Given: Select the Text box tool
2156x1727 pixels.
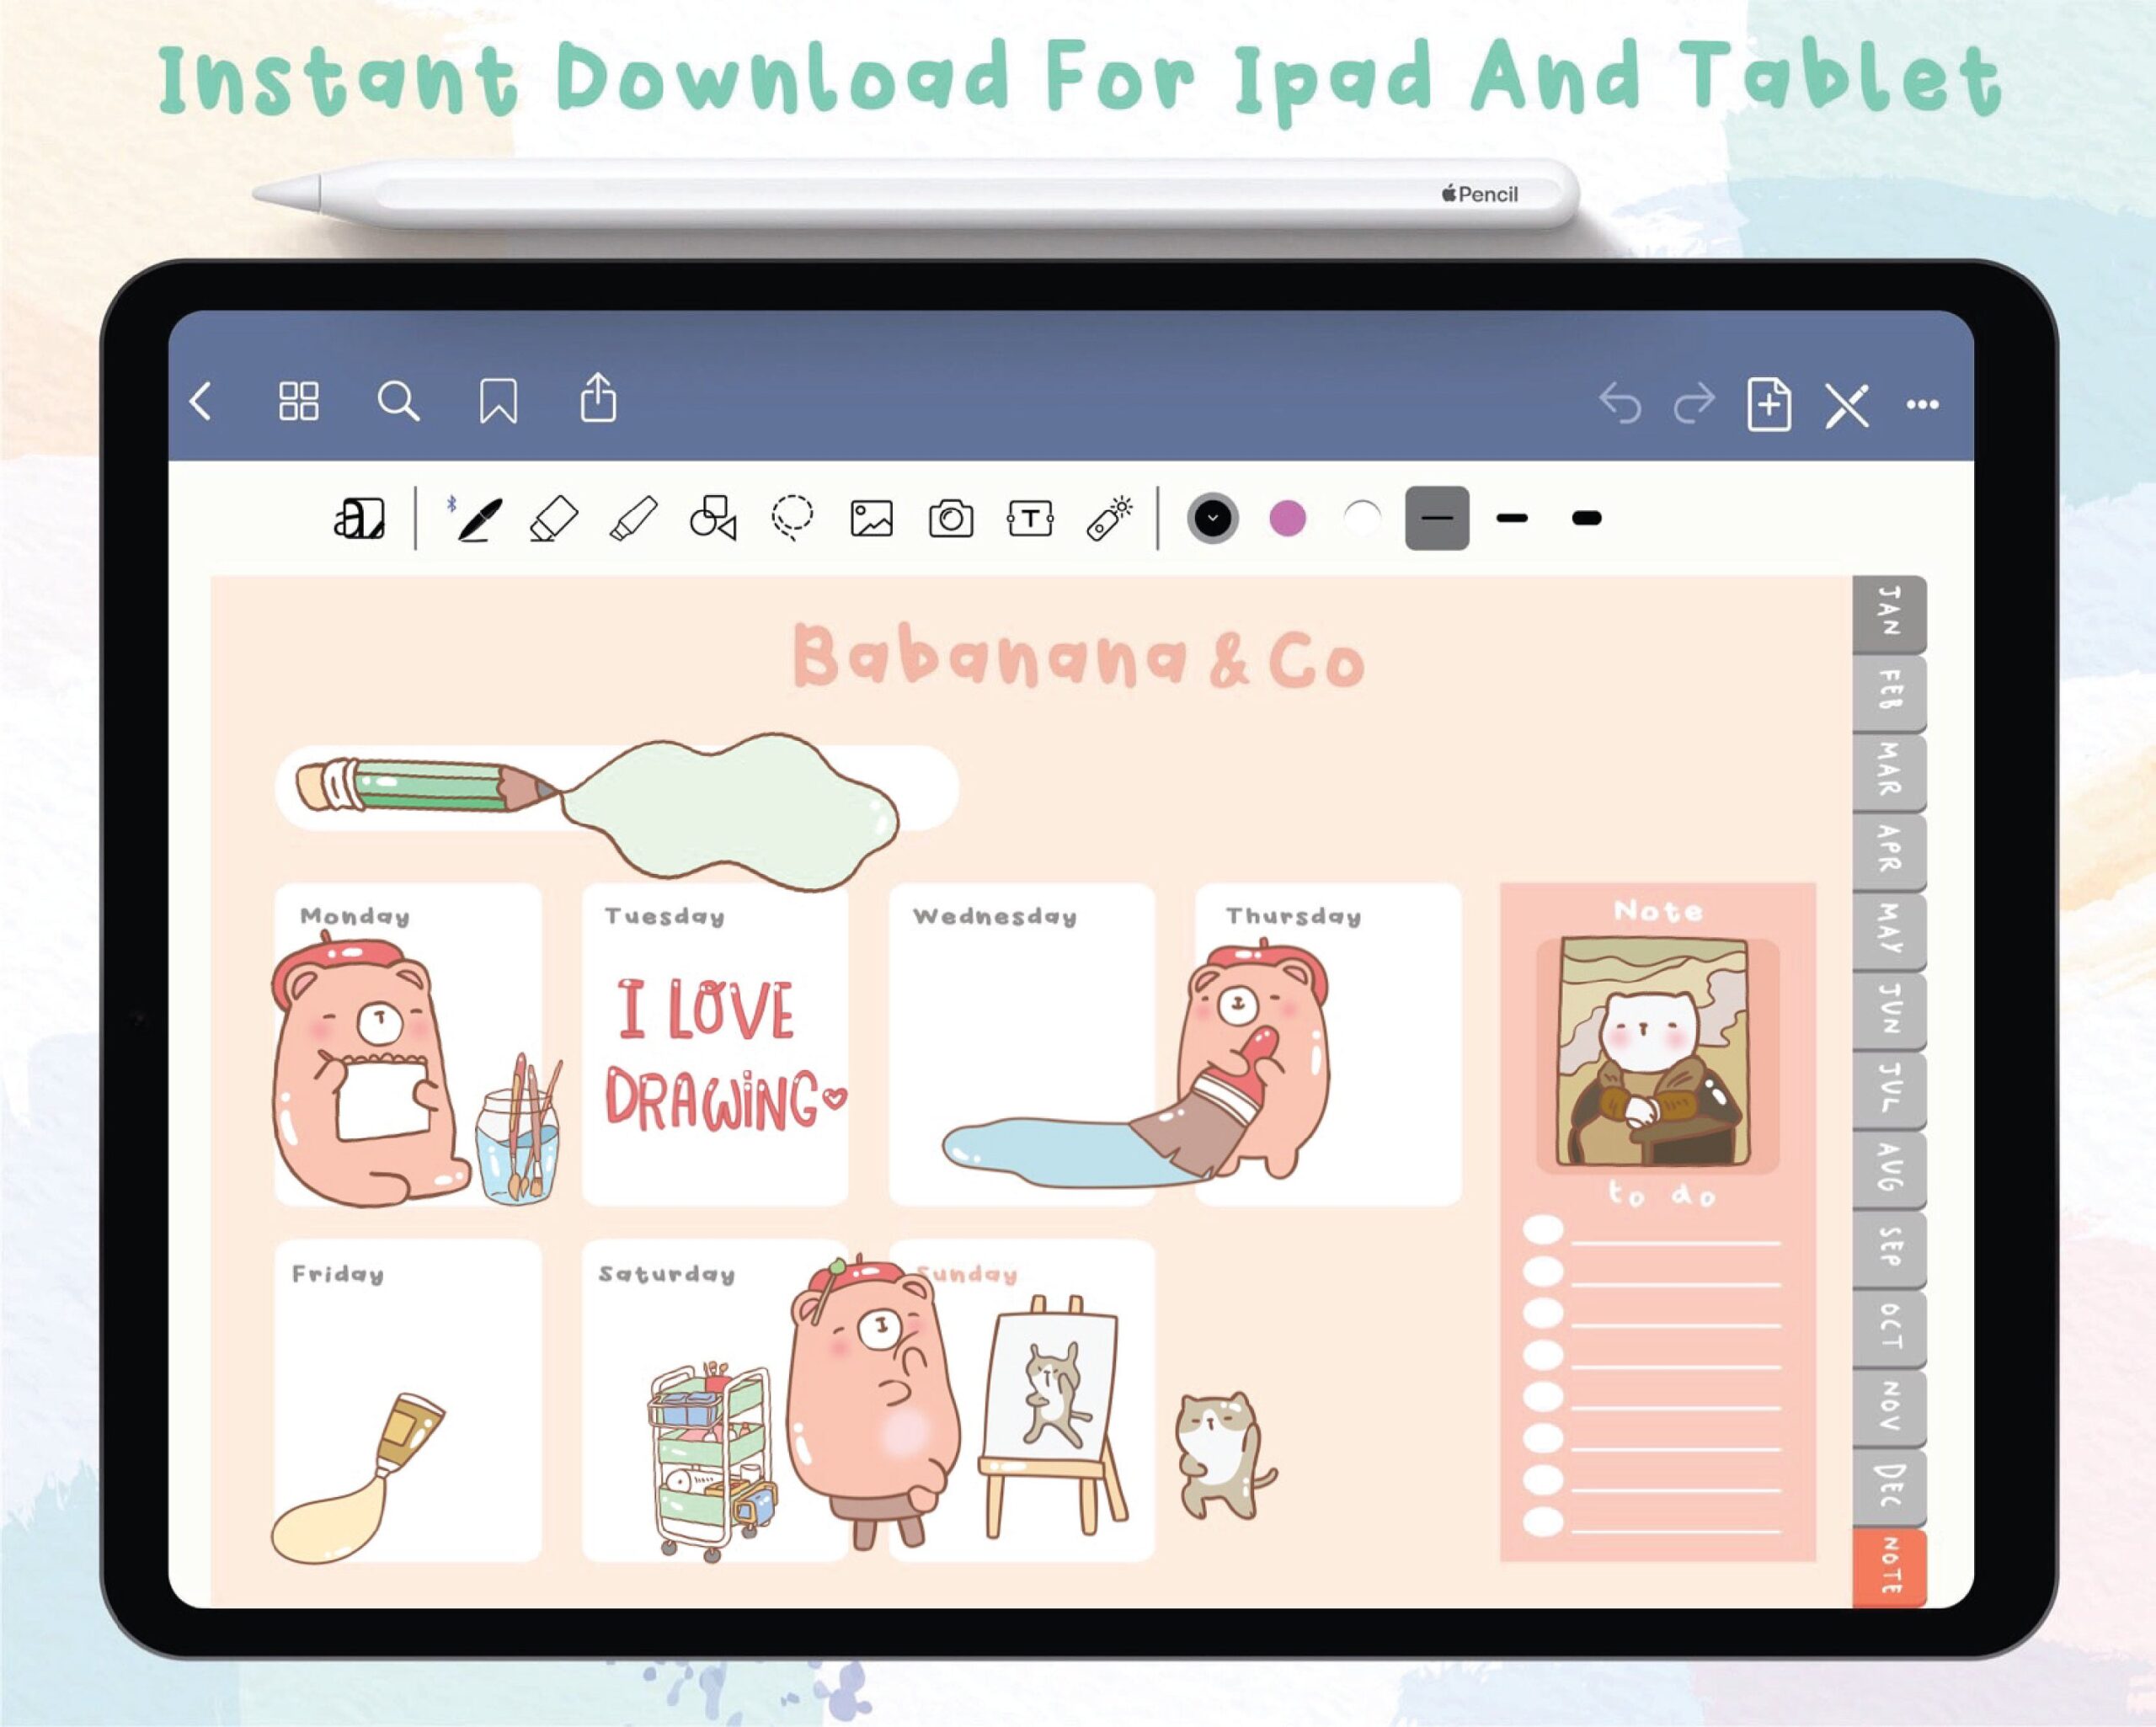Looking at the screenshot, I should point(1030,518).
